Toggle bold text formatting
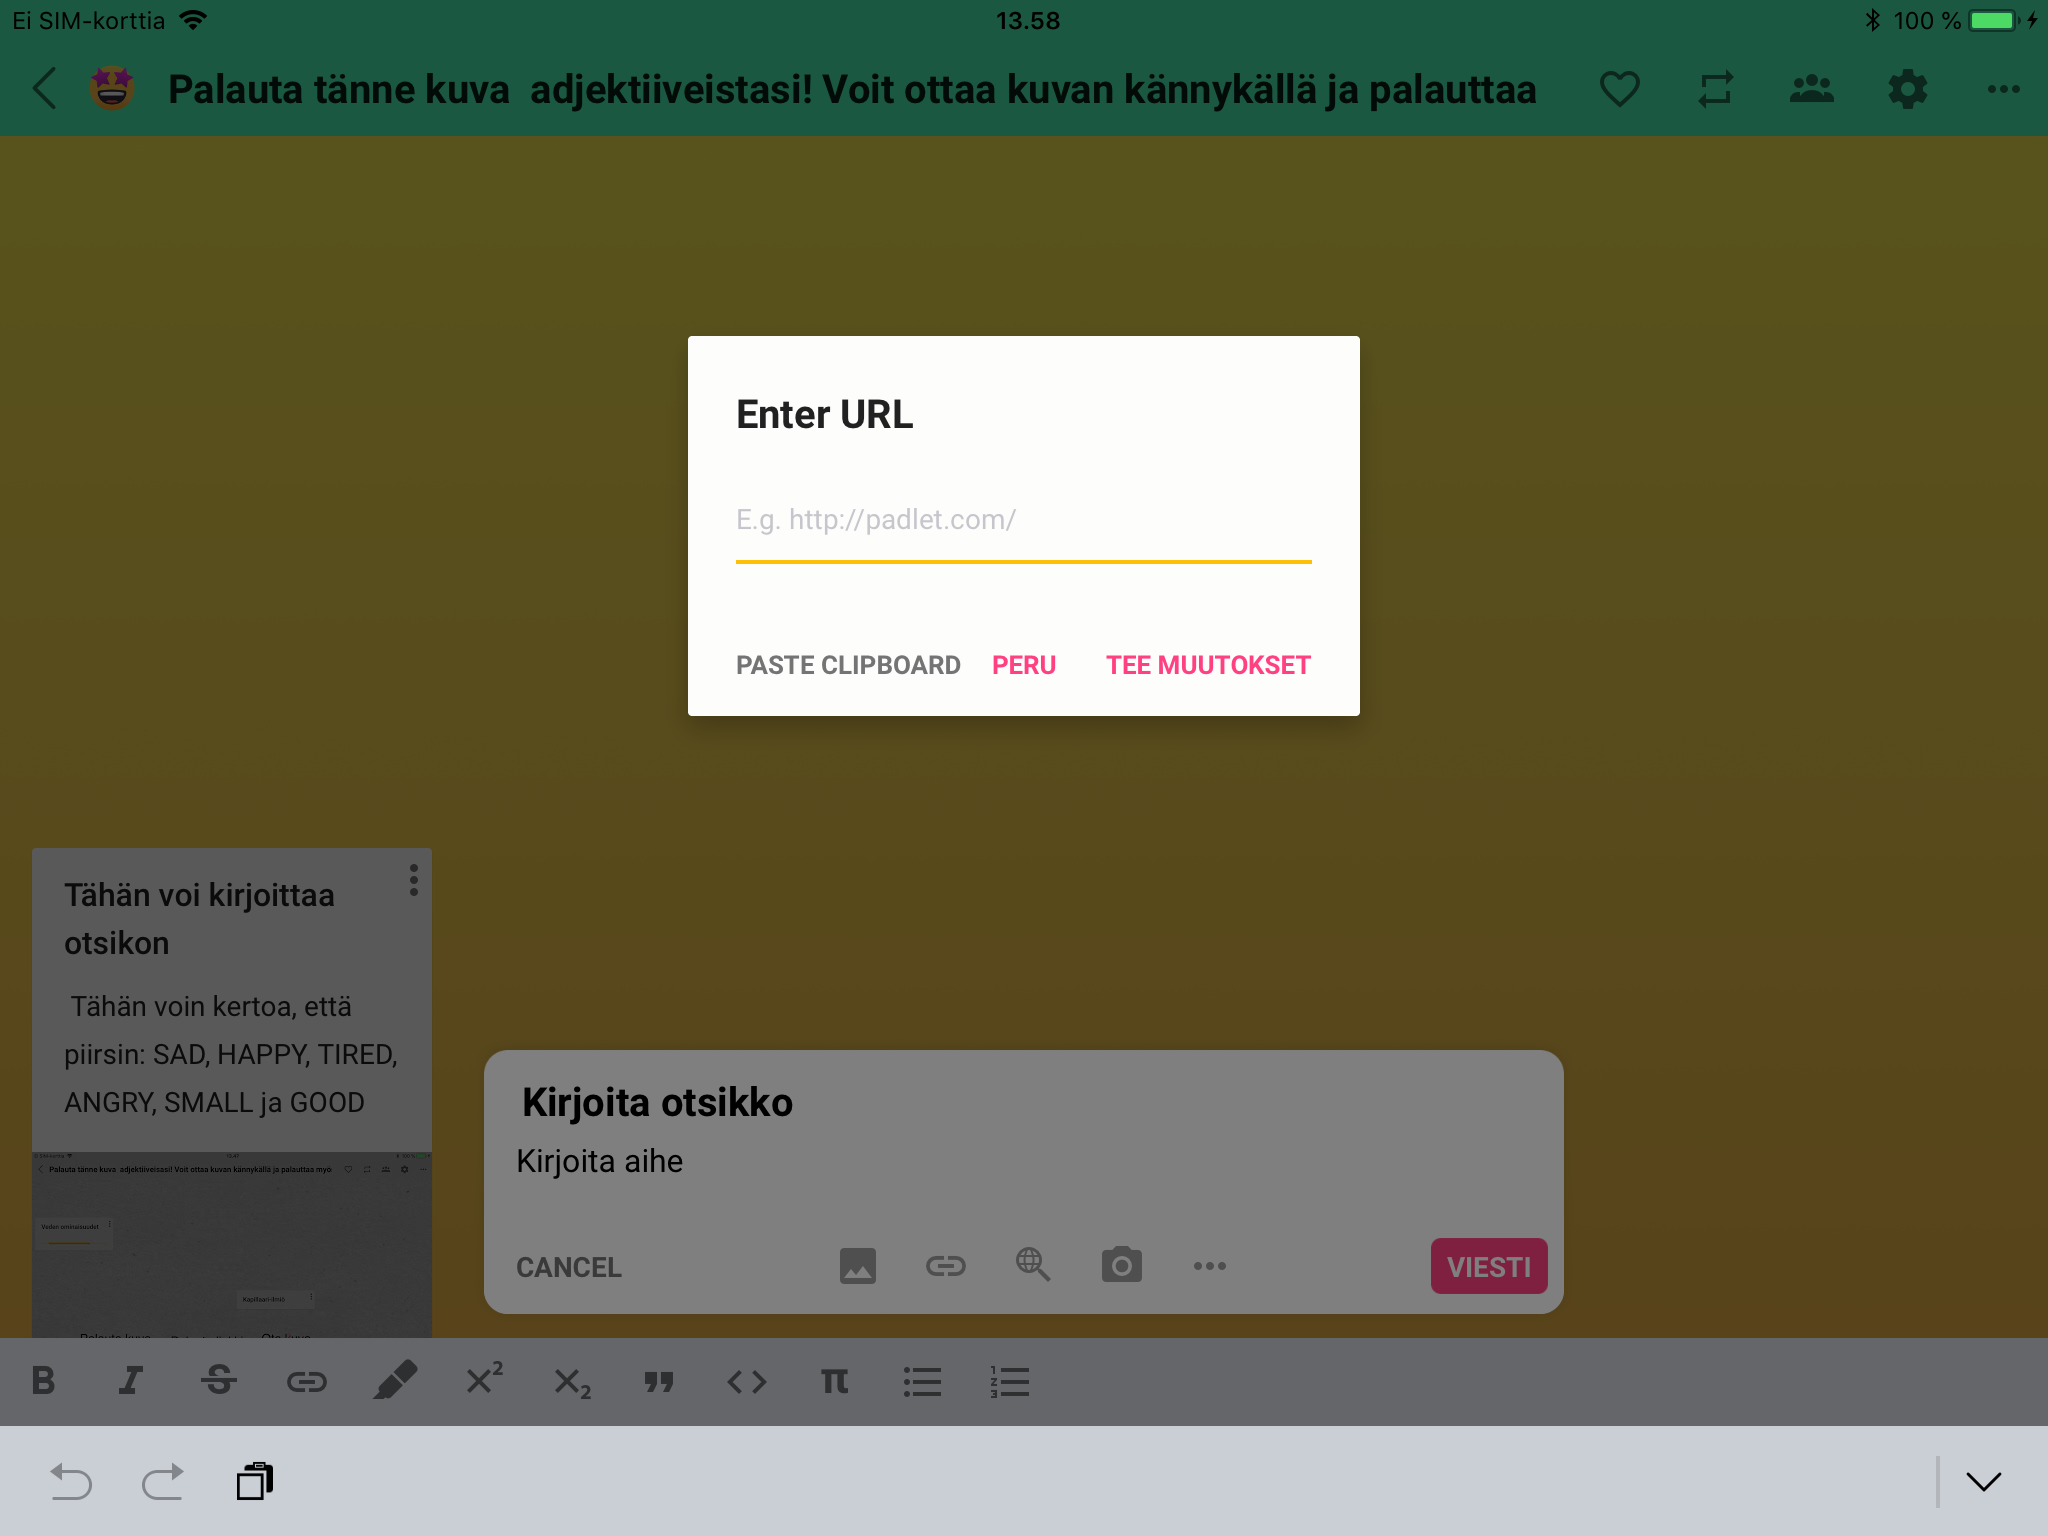Screen dimensions: 2048x1536 (x=43, y=1381)
